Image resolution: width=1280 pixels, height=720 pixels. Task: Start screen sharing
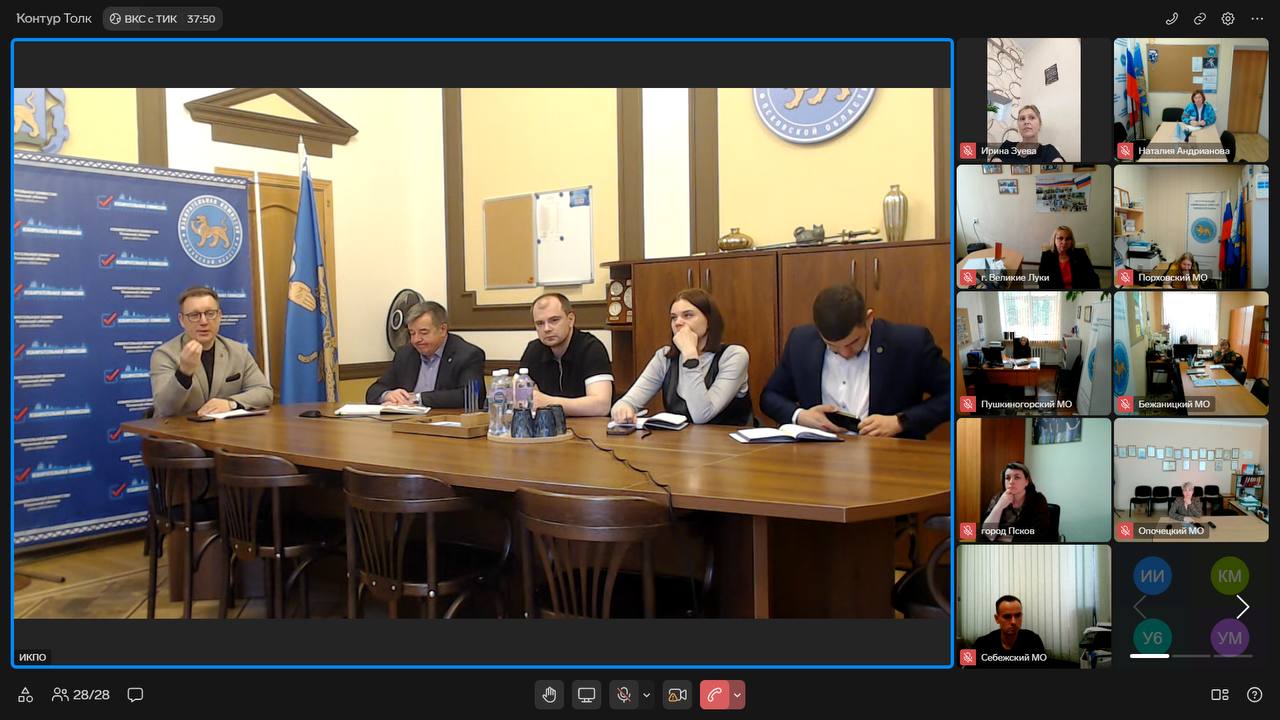click(x=587, y=695)
